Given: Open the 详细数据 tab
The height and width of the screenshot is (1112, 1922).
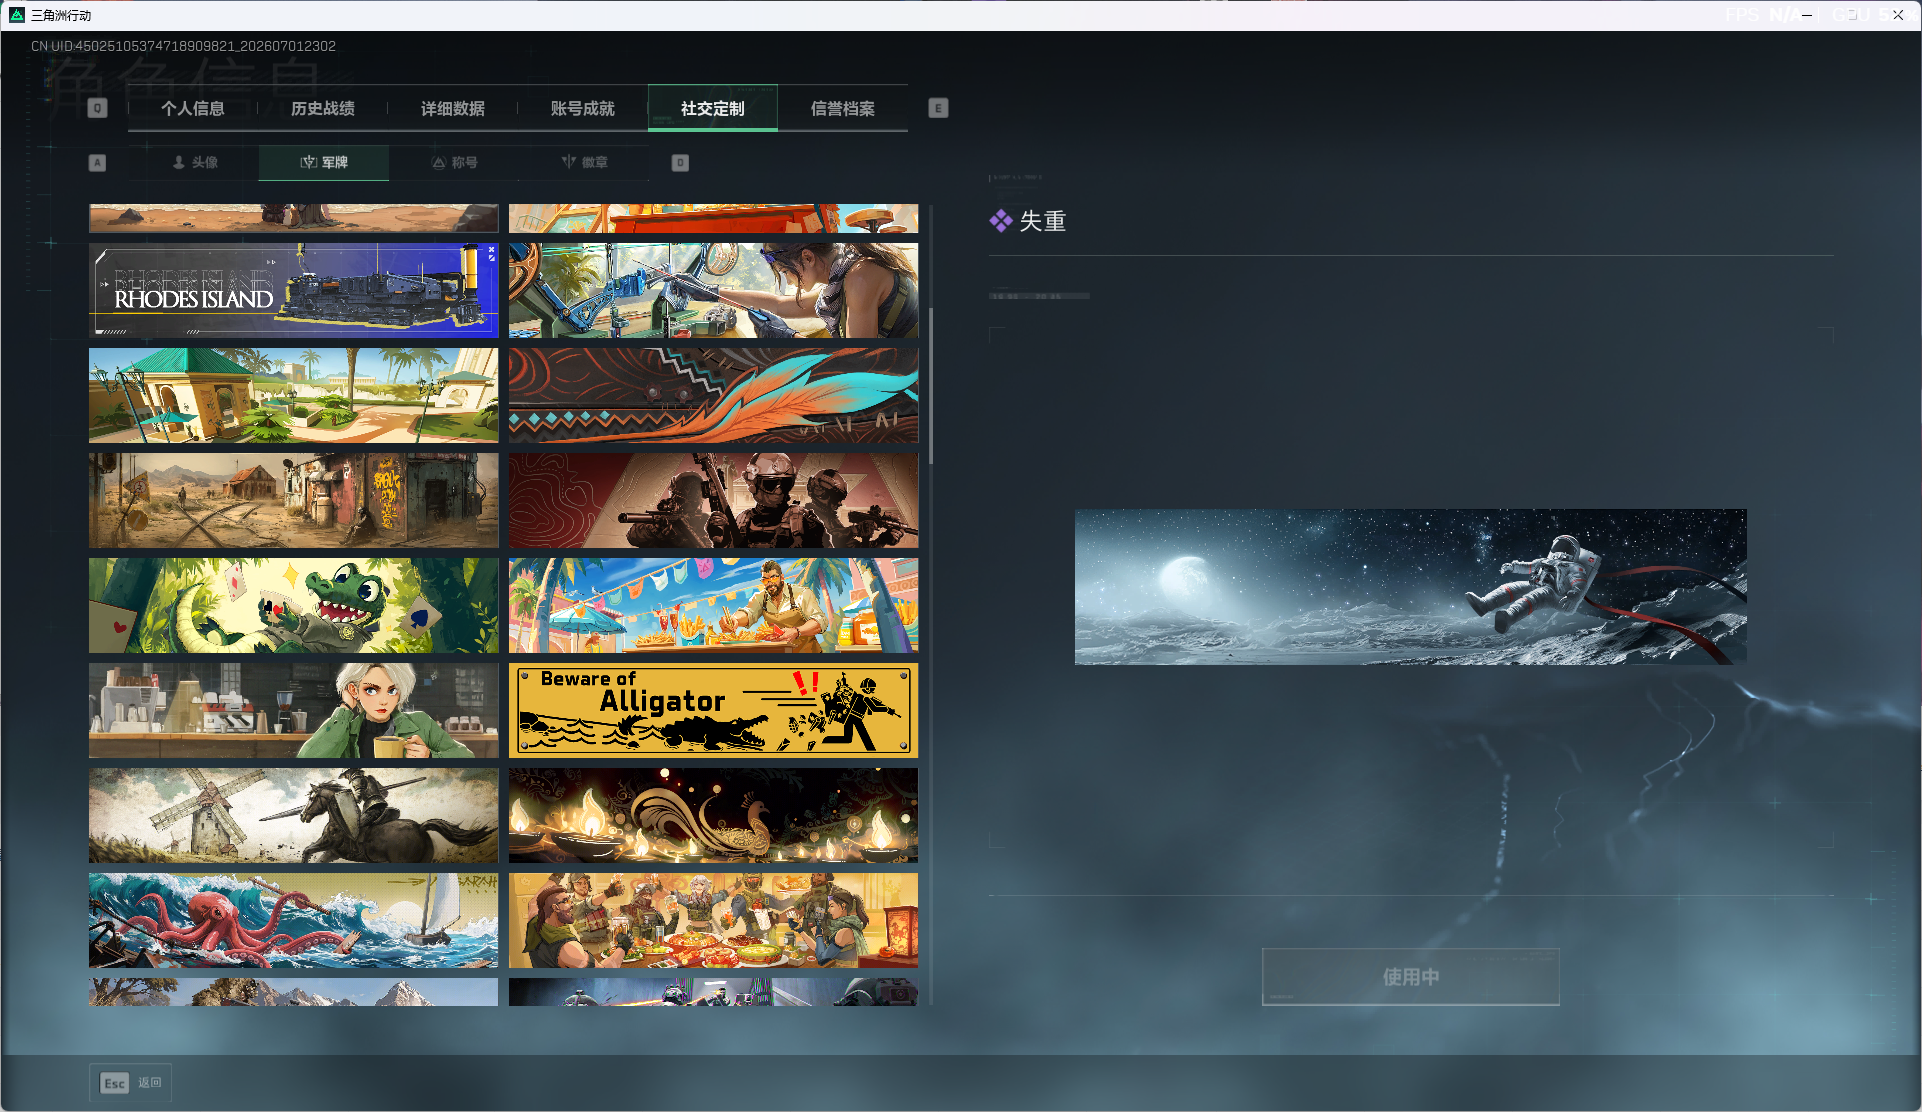Looking at the screenshot, I should pyautogui.click(x=453, y=108).
